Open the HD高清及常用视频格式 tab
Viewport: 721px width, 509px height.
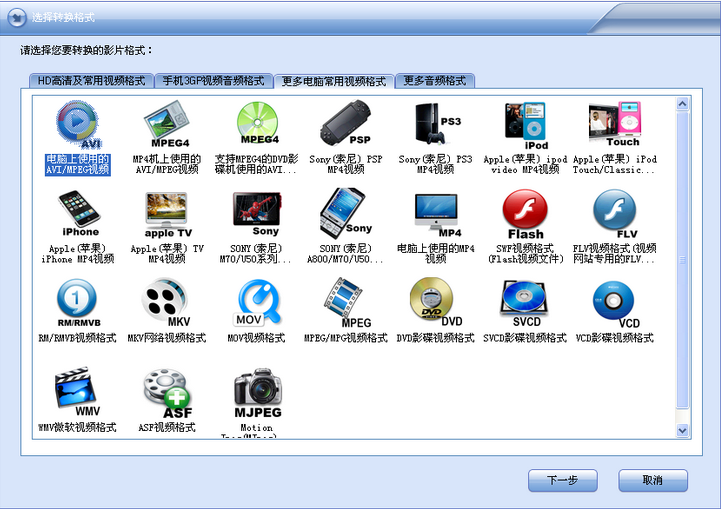coord(92,81)
